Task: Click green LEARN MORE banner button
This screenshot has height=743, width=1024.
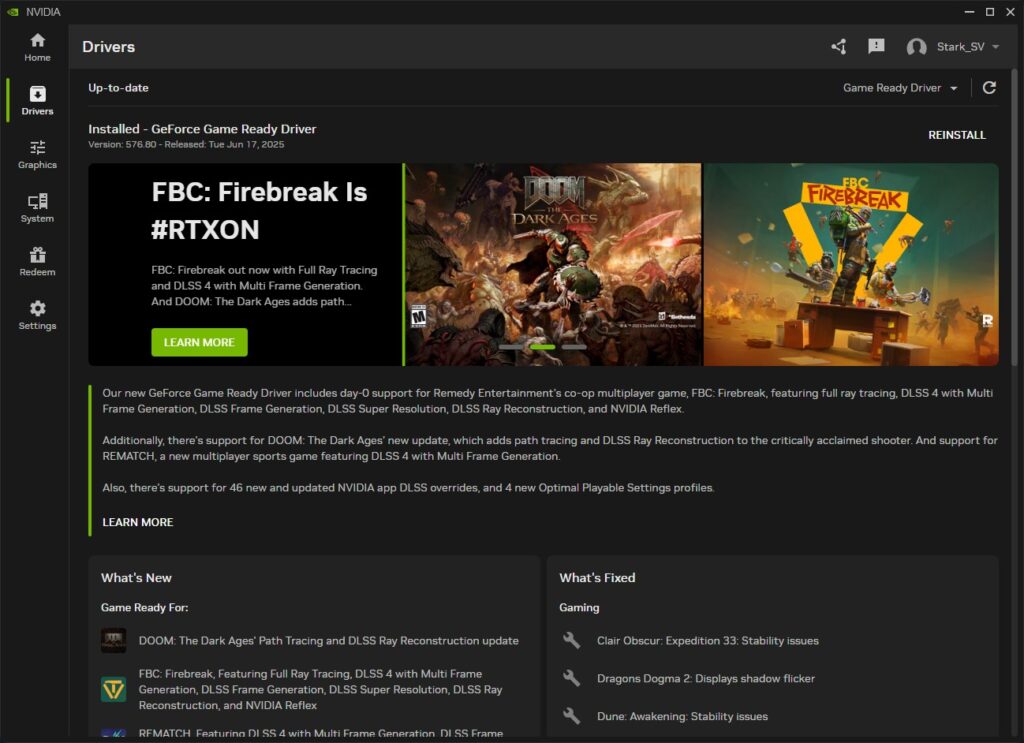Action: 199,342
